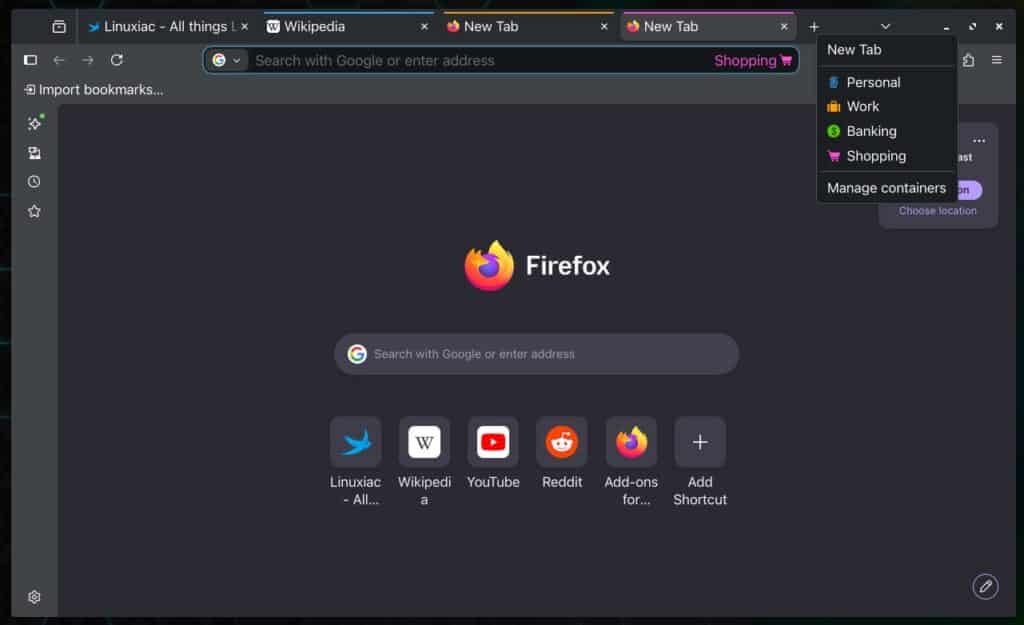Open synced tabs sidebar icon

coord(35,153)
